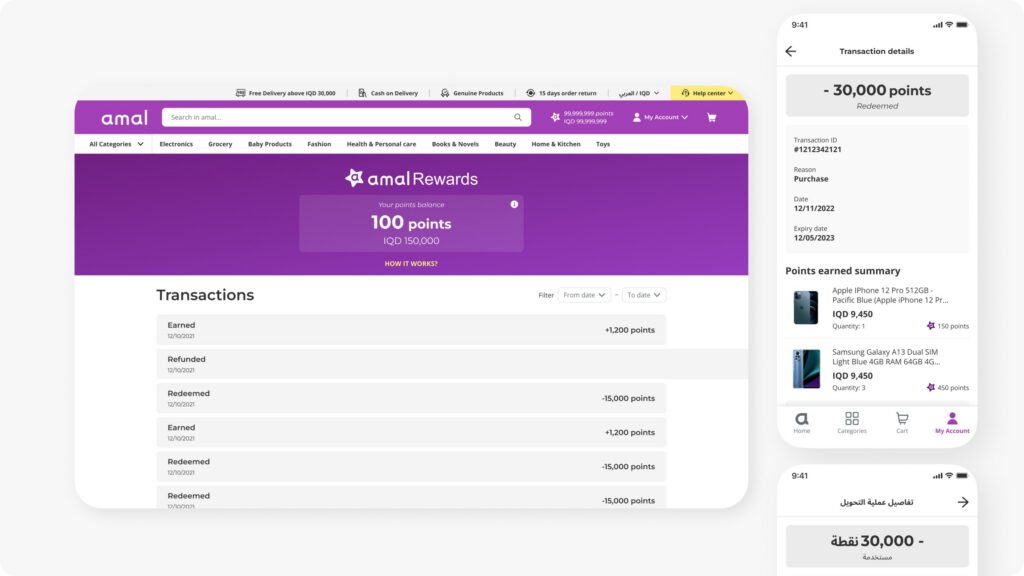This screenshot has height=576, width=1024.
Task: Click the My Account person icon in header
Action: click(x=637, y=118)
